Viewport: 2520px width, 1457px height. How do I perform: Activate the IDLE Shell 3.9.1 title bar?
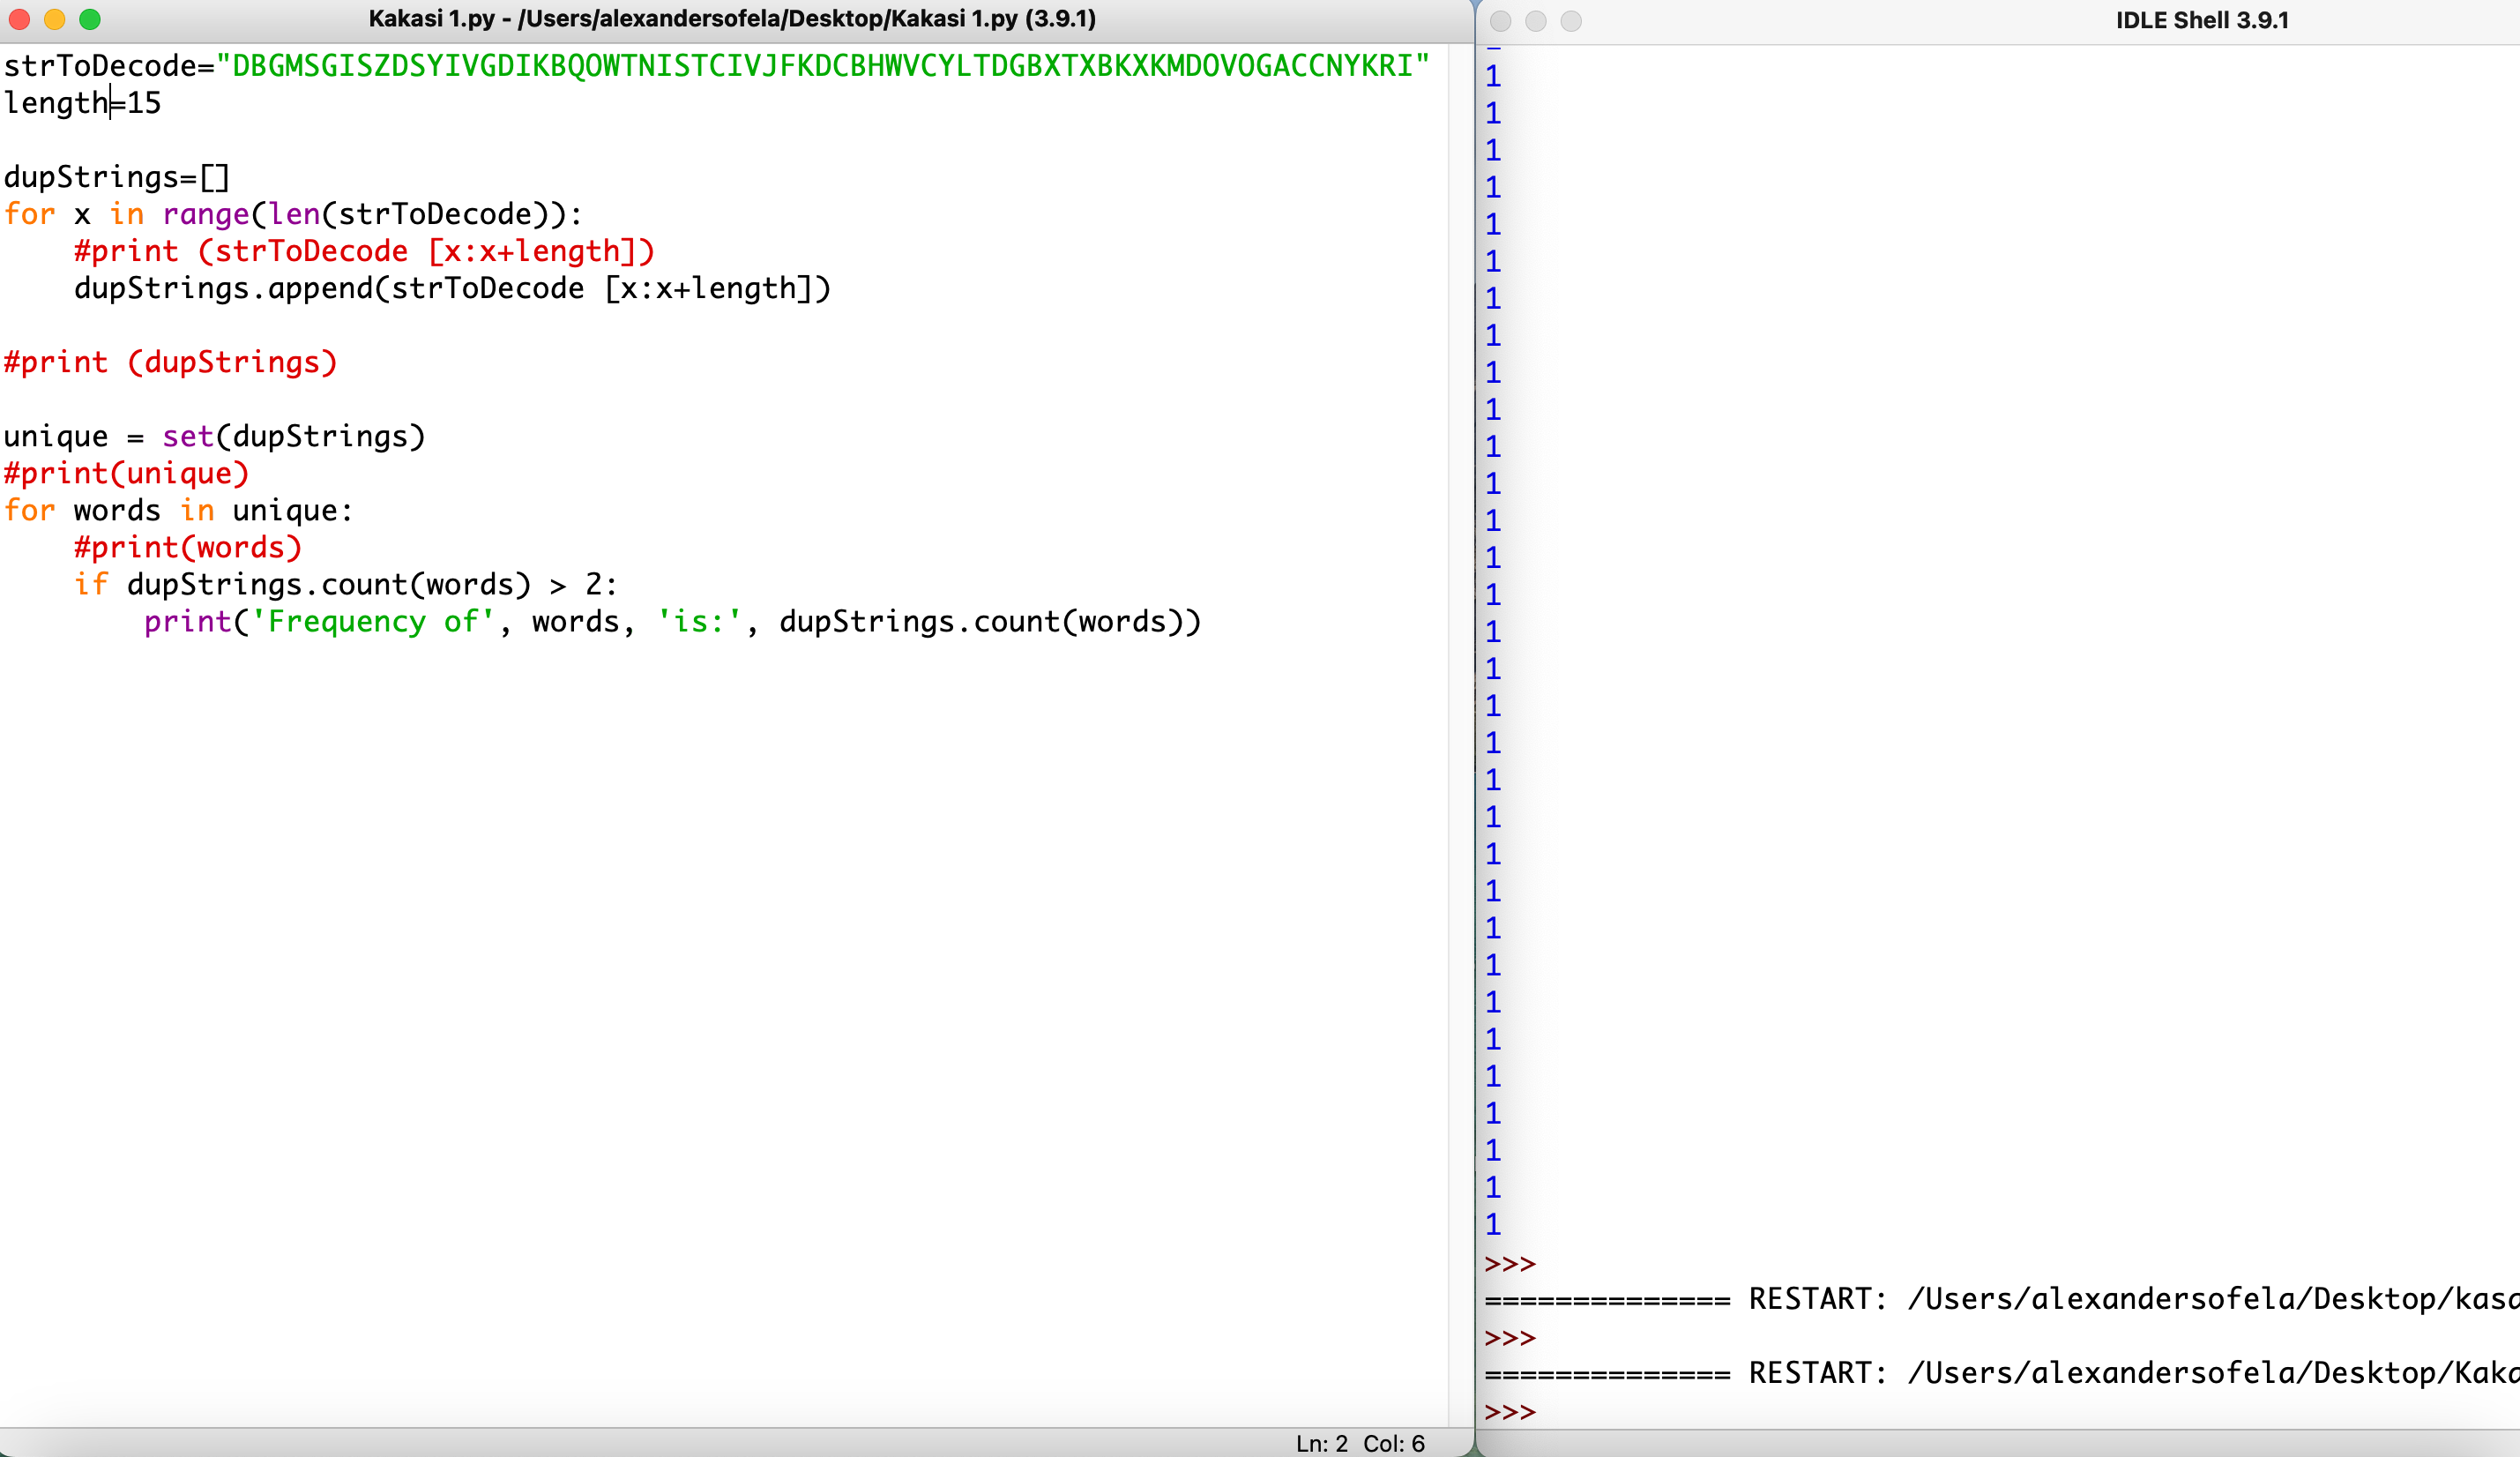2201,21
